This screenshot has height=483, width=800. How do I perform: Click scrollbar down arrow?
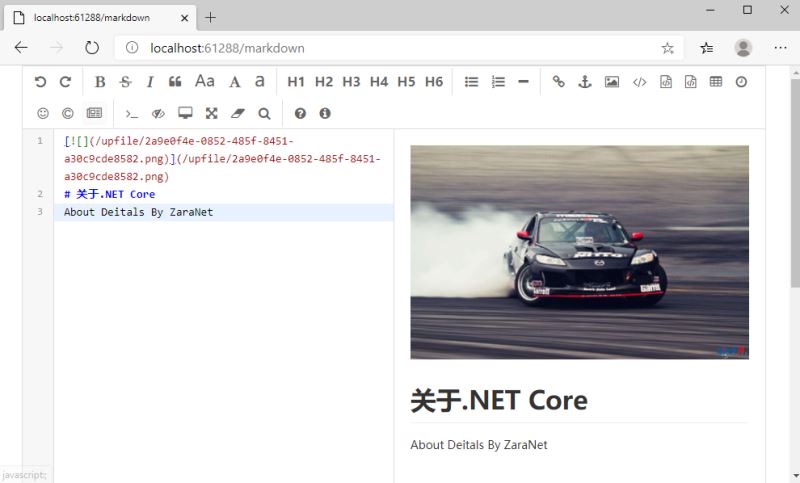click(795, 477)
